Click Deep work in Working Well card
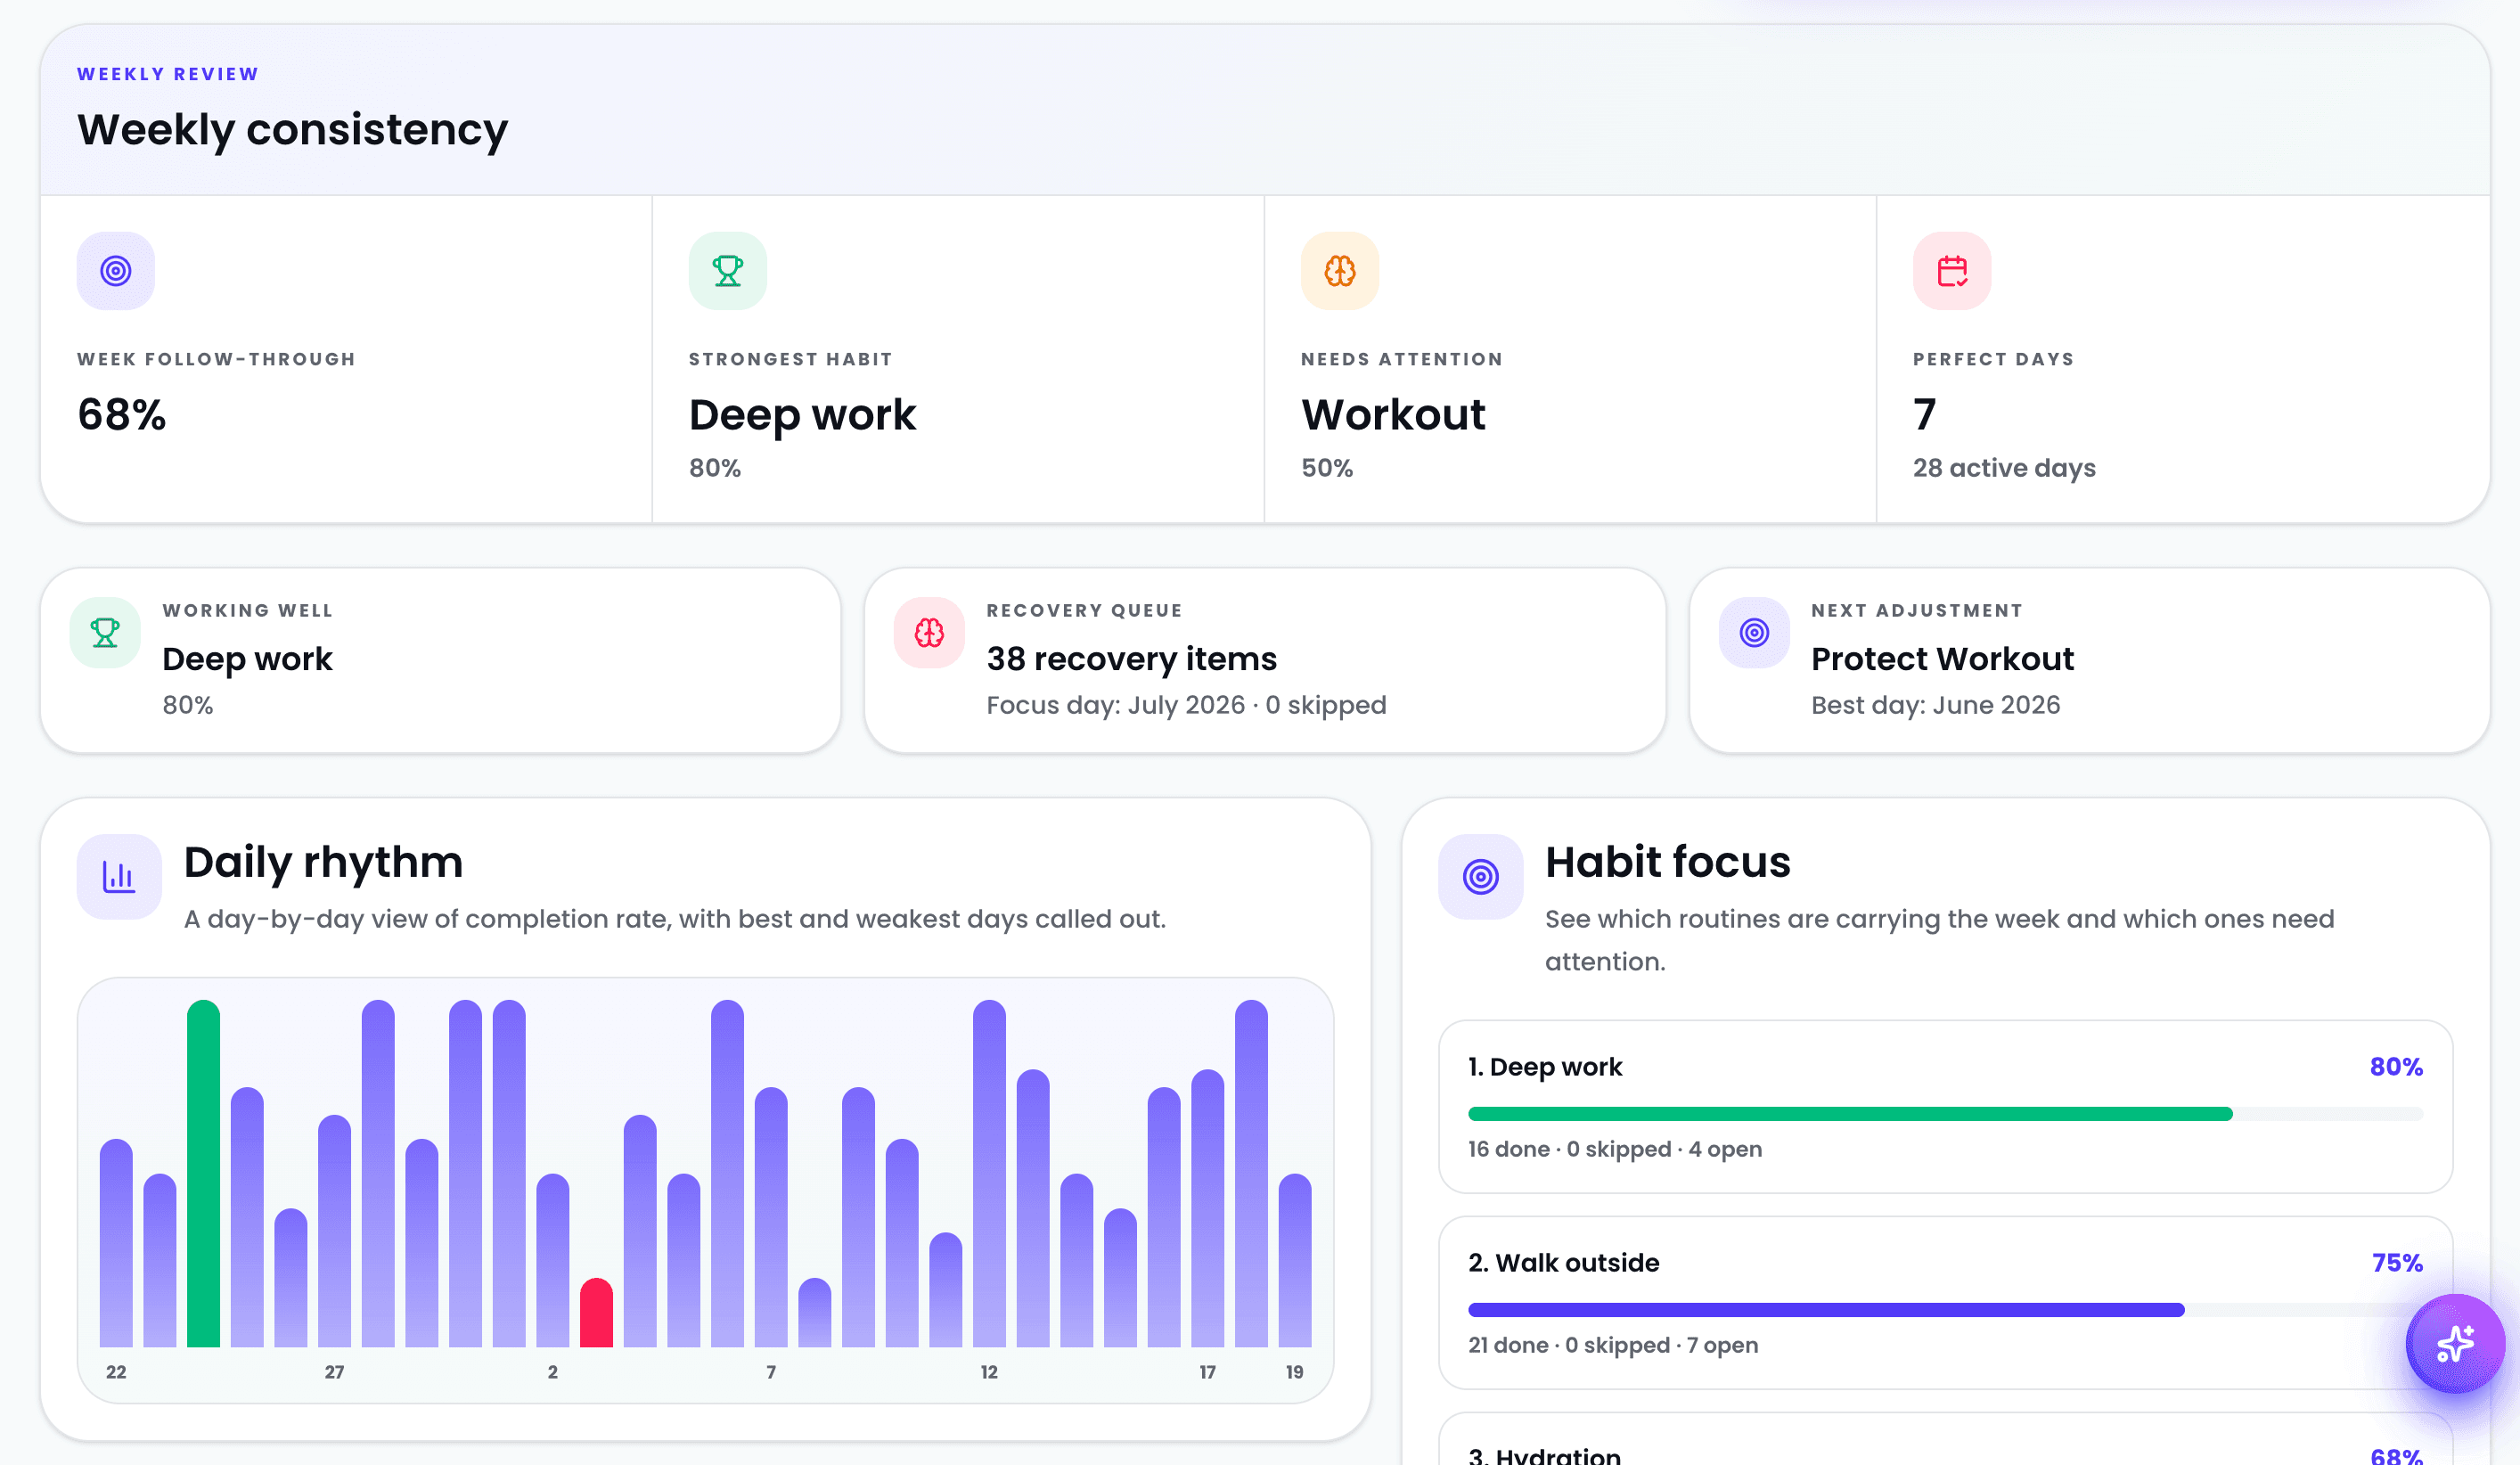 [247, 659]
